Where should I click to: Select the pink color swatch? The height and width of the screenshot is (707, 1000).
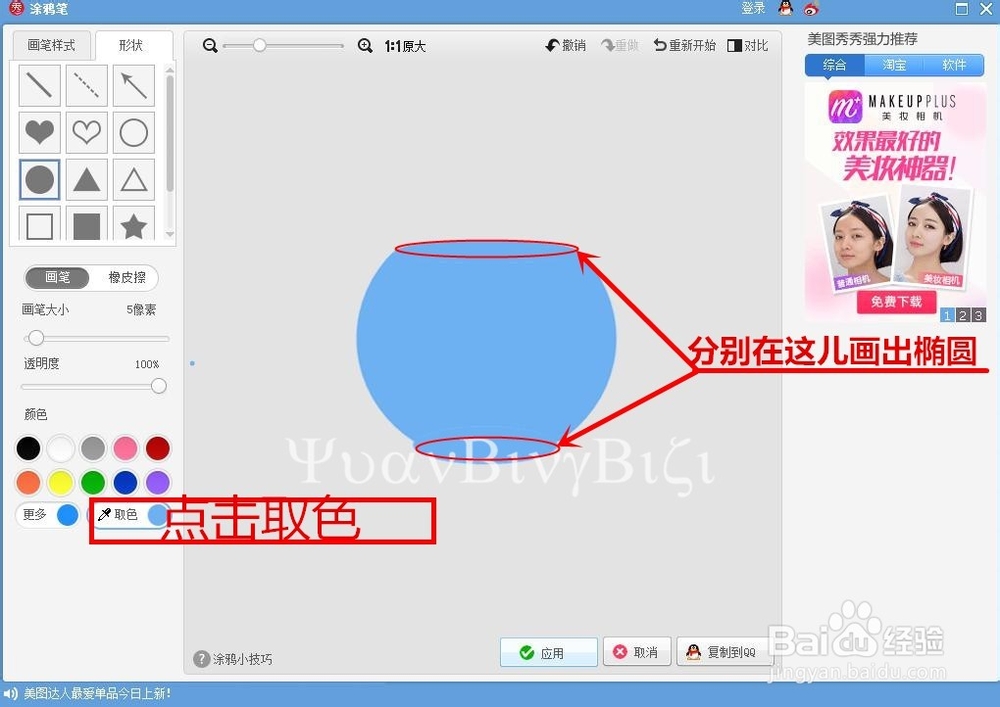coord(125,448)
